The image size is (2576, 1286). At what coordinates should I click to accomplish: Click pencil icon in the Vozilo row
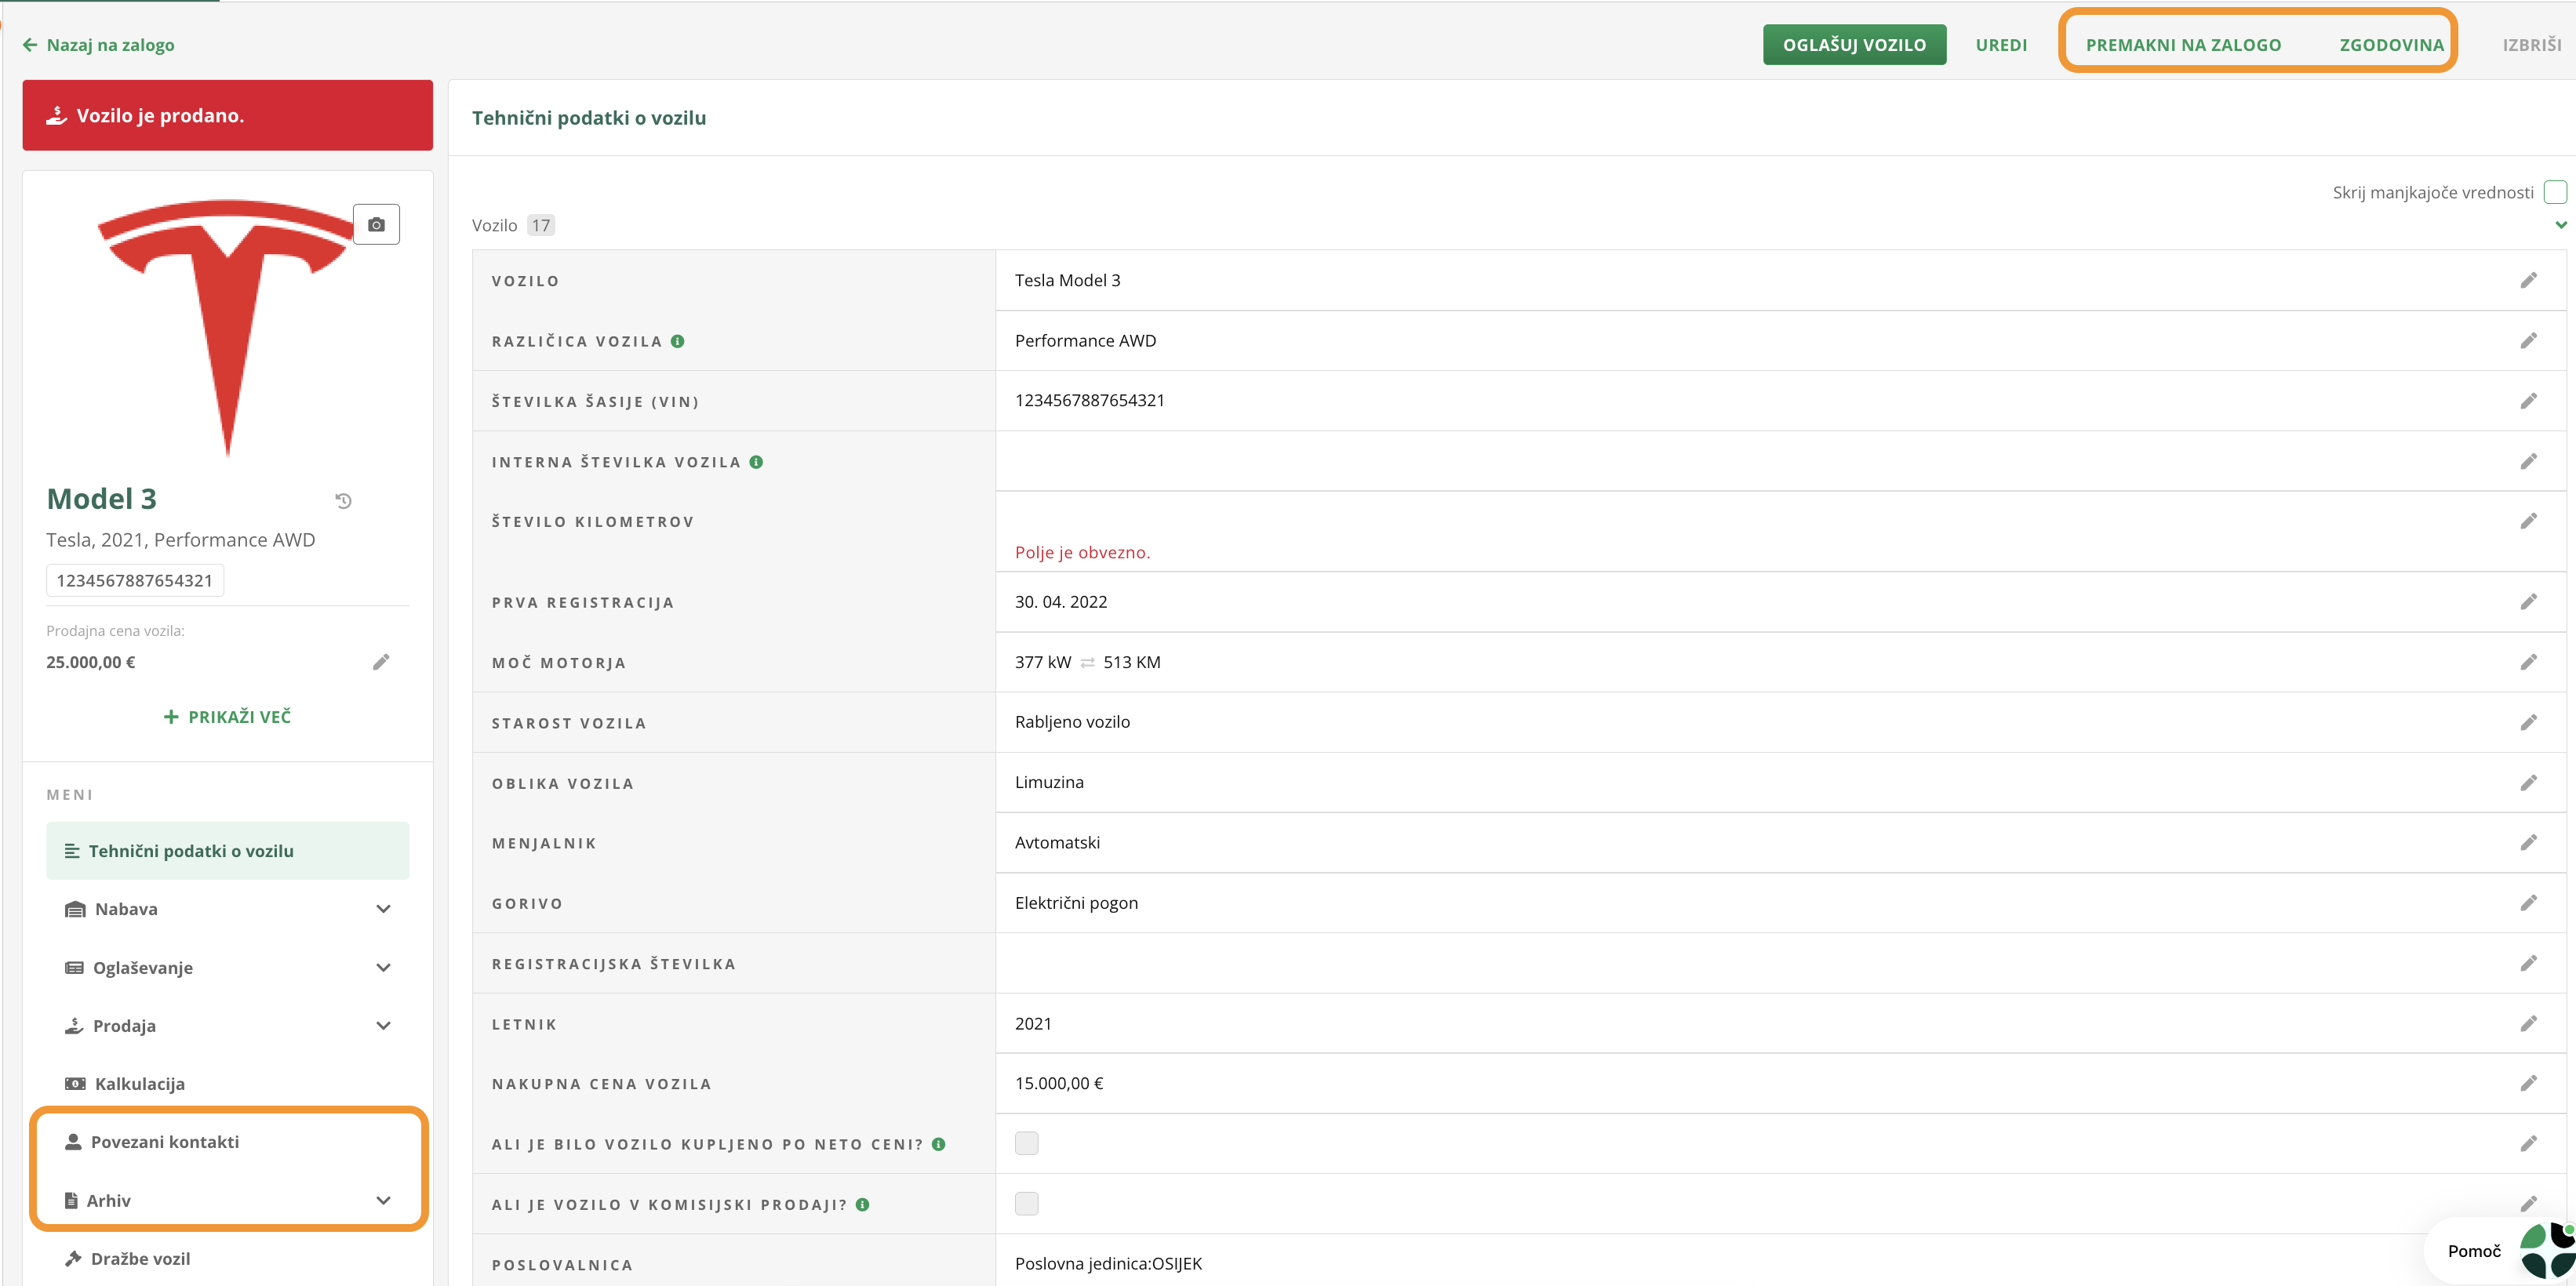tap(2528, 281)
